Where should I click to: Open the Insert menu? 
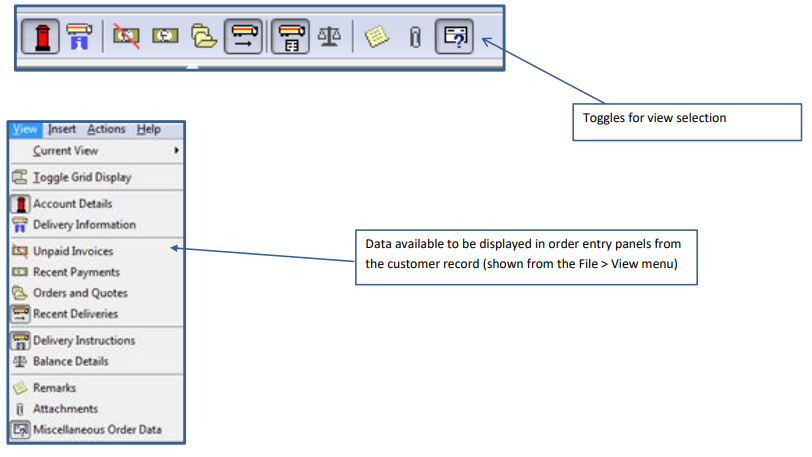point(62,129)
